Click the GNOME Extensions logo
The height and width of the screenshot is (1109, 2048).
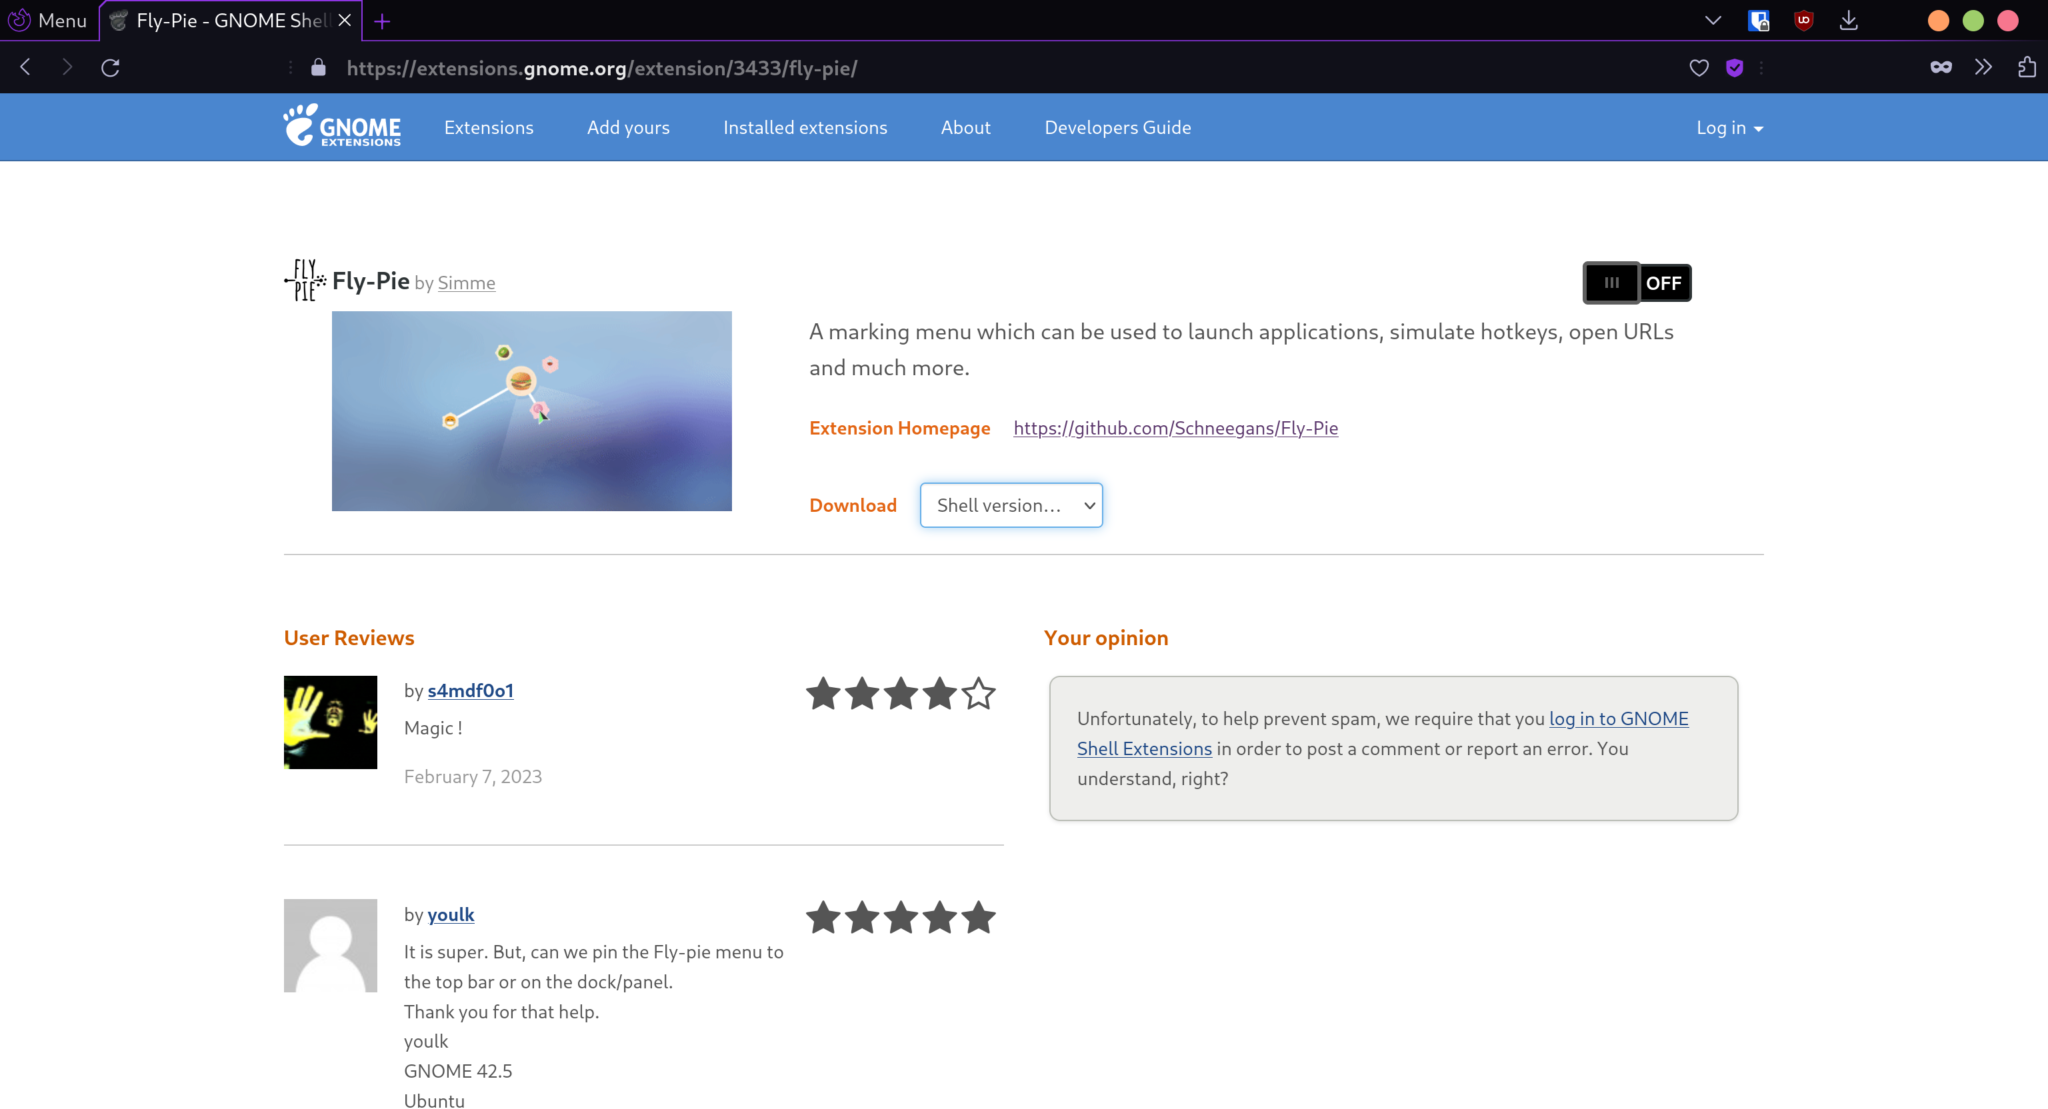(341, 127)
